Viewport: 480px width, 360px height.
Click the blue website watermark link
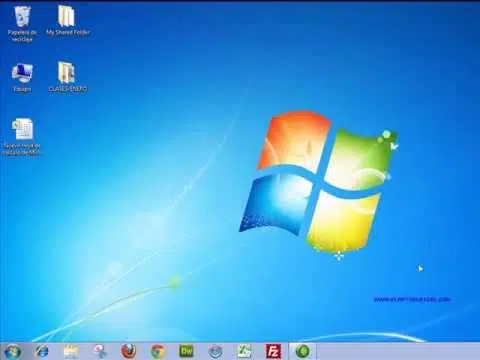point(411,299)
